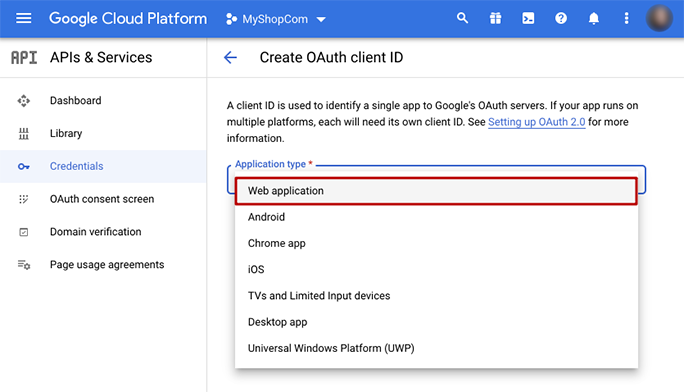
Task: Click the Create OAuth client ID title
Action: tap(332, 58)
